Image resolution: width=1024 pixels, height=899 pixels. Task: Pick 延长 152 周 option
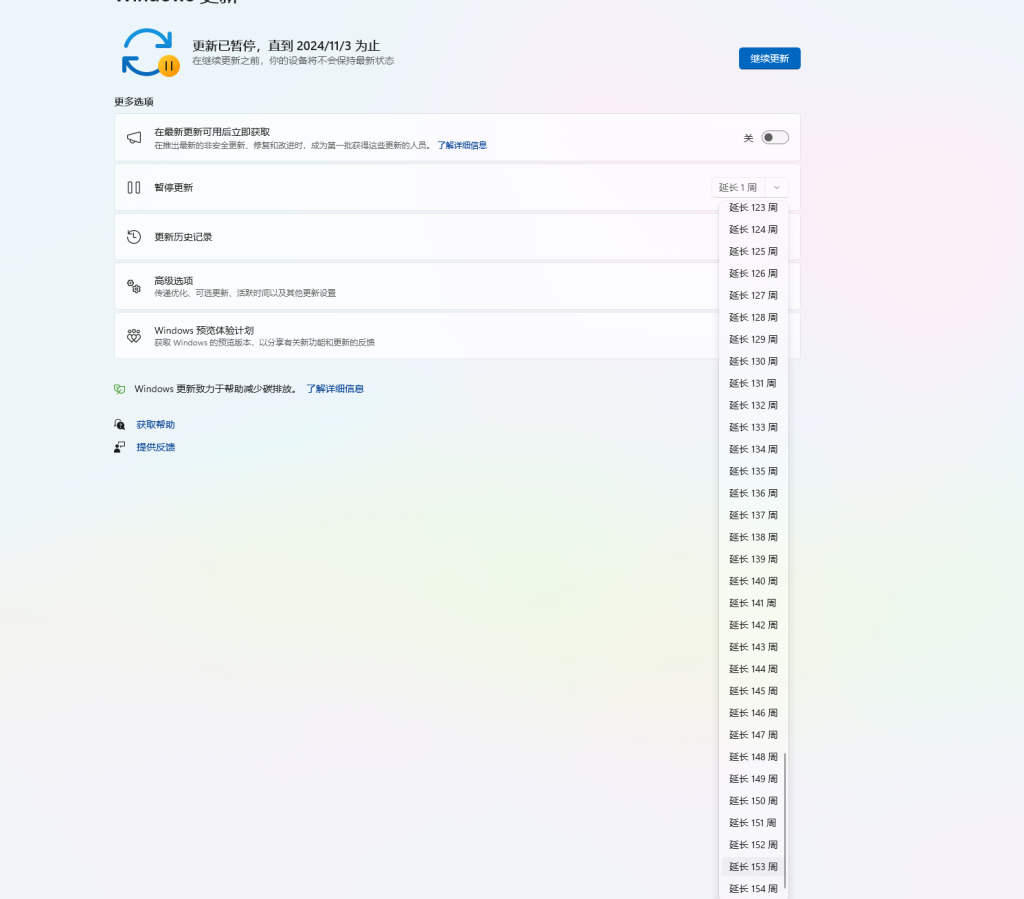click(753, 845)
